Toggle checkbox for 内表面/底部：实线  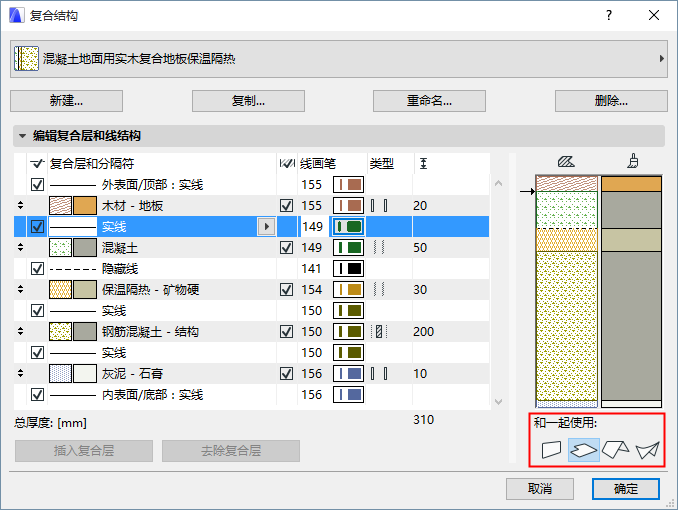coord(38,395)
